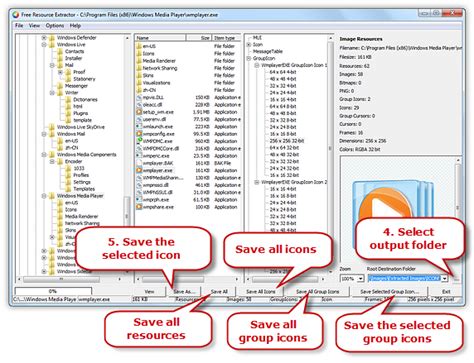Click the Network Sharing folder icon in file list

pyautogui.click(x=139, y=68)
